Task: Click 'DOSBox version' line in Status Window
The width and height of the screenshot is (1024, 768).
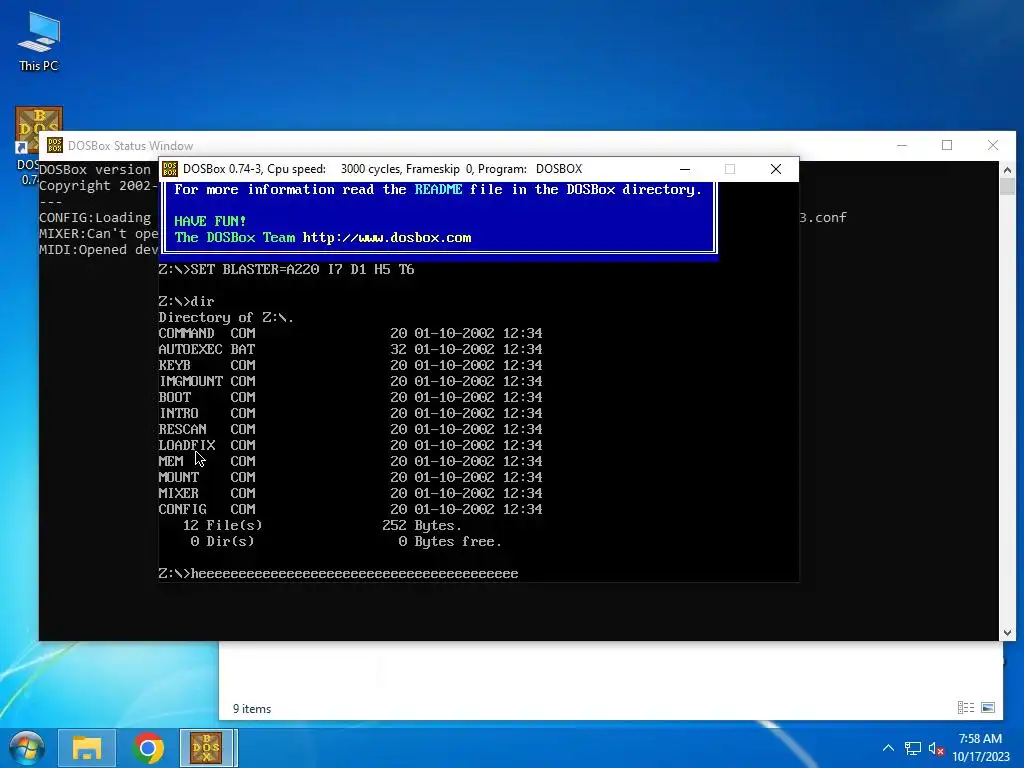Action: (x=95, y=169)
